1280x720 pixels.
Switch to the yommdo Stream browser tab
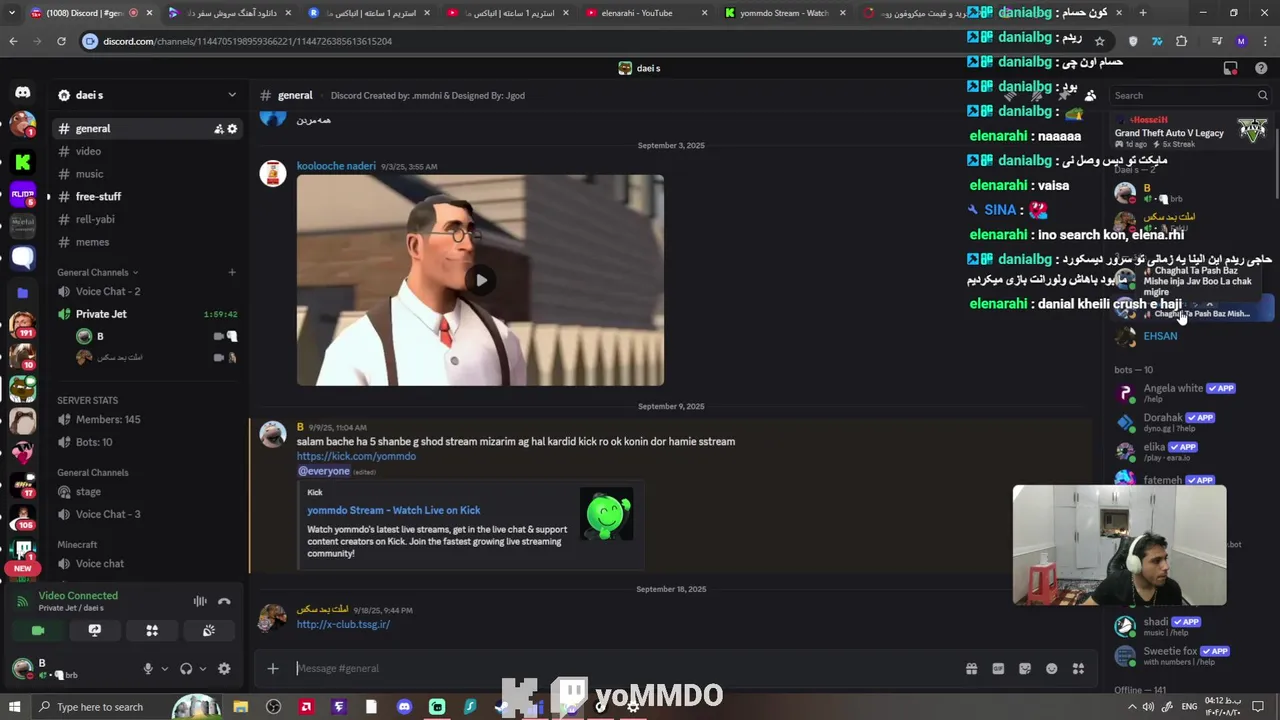point(784,13)
